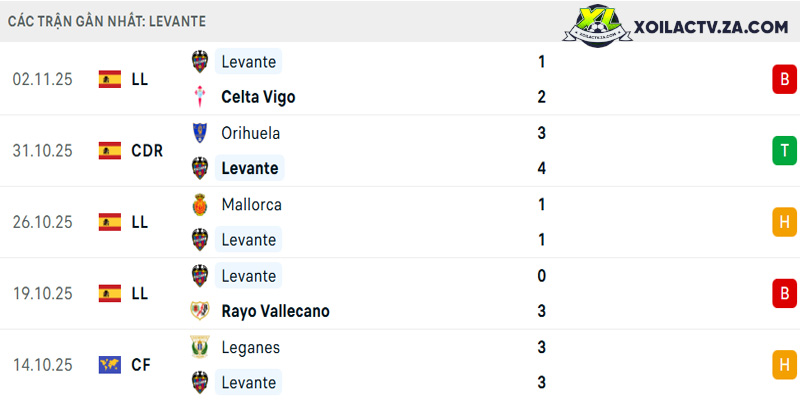Click the orange H badge for Leganes match
The image size is (800, 400).
(784, 365)
